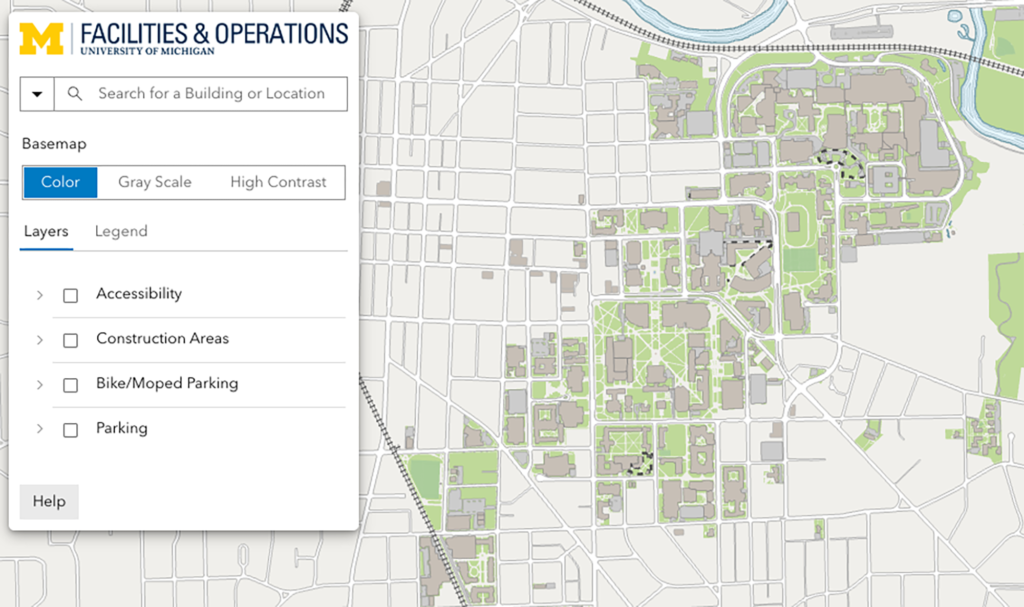Viewport: 1024px width, 607px height.
Task: Click the Construction Areas layer label
Action: coord(163,338)
